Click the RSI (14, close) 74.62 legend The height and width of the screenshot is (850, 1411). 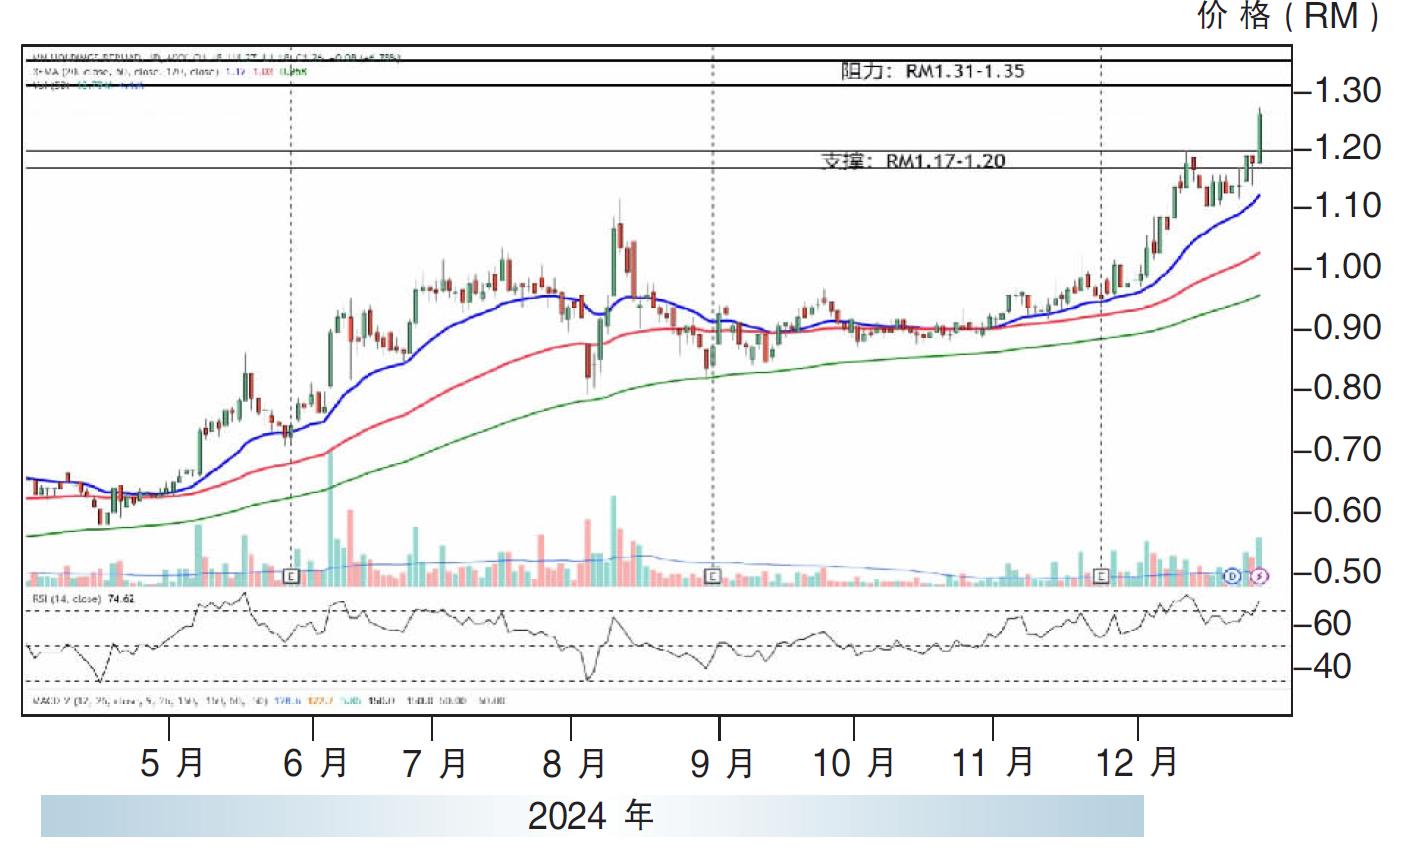pyautogui.click(x=82, y=598)
